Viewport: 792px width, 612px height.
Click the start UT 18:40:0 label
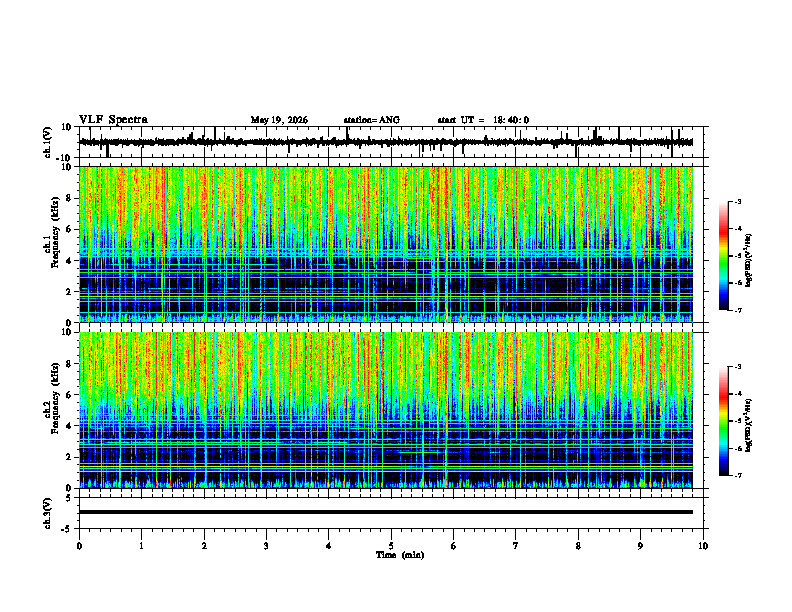point(483,120)
